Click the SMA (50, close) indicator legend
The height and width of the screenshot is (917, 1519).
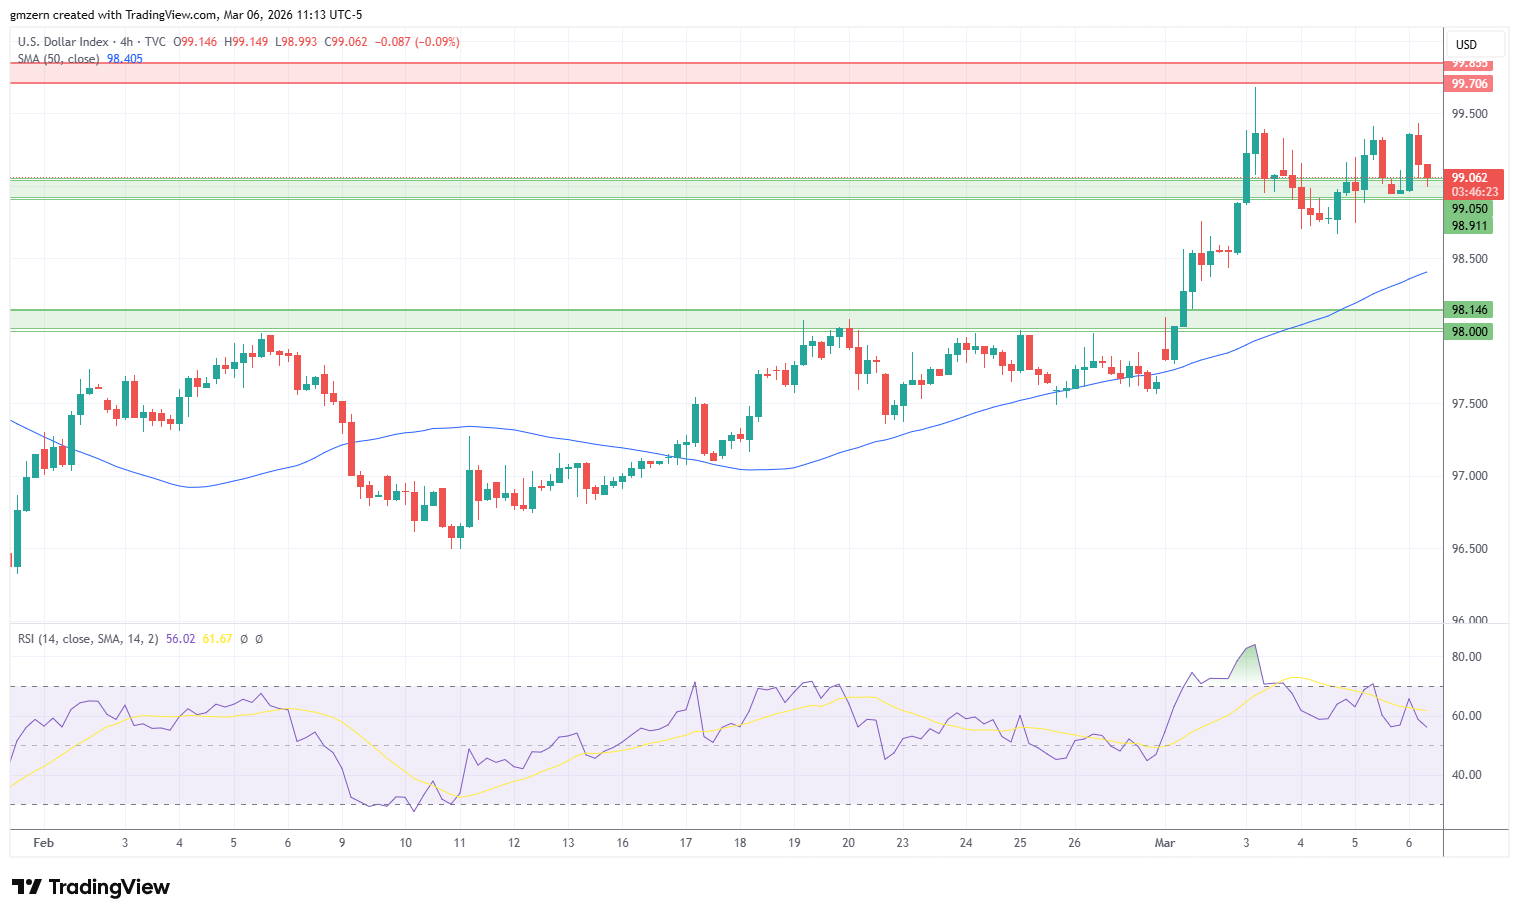(58, 59)
